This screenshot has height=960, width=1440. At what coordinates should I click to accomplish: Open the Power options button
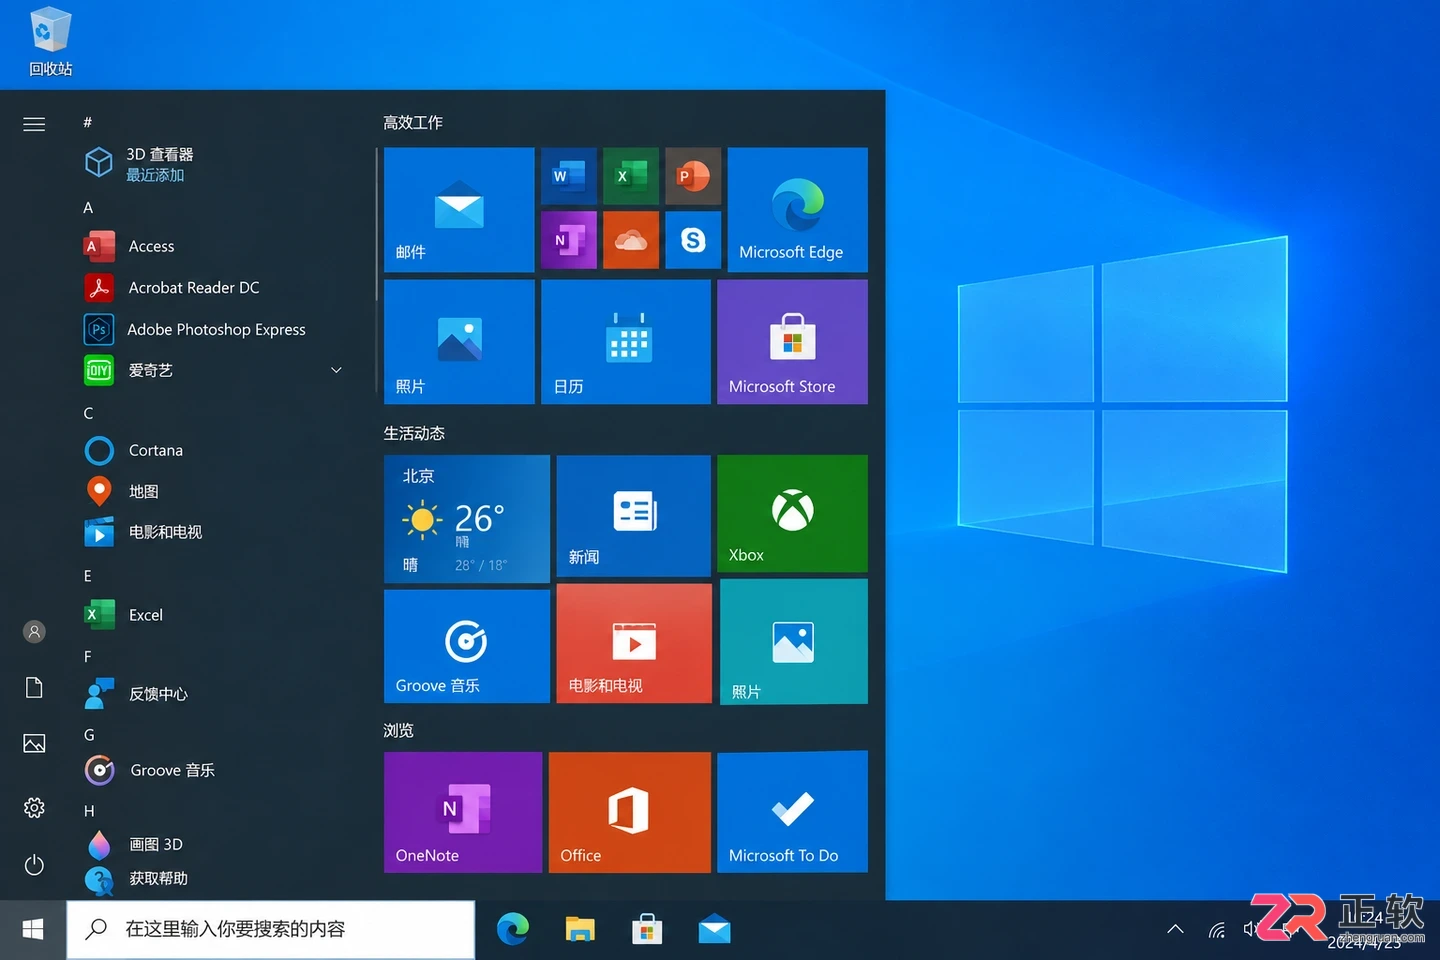[34, 865]
